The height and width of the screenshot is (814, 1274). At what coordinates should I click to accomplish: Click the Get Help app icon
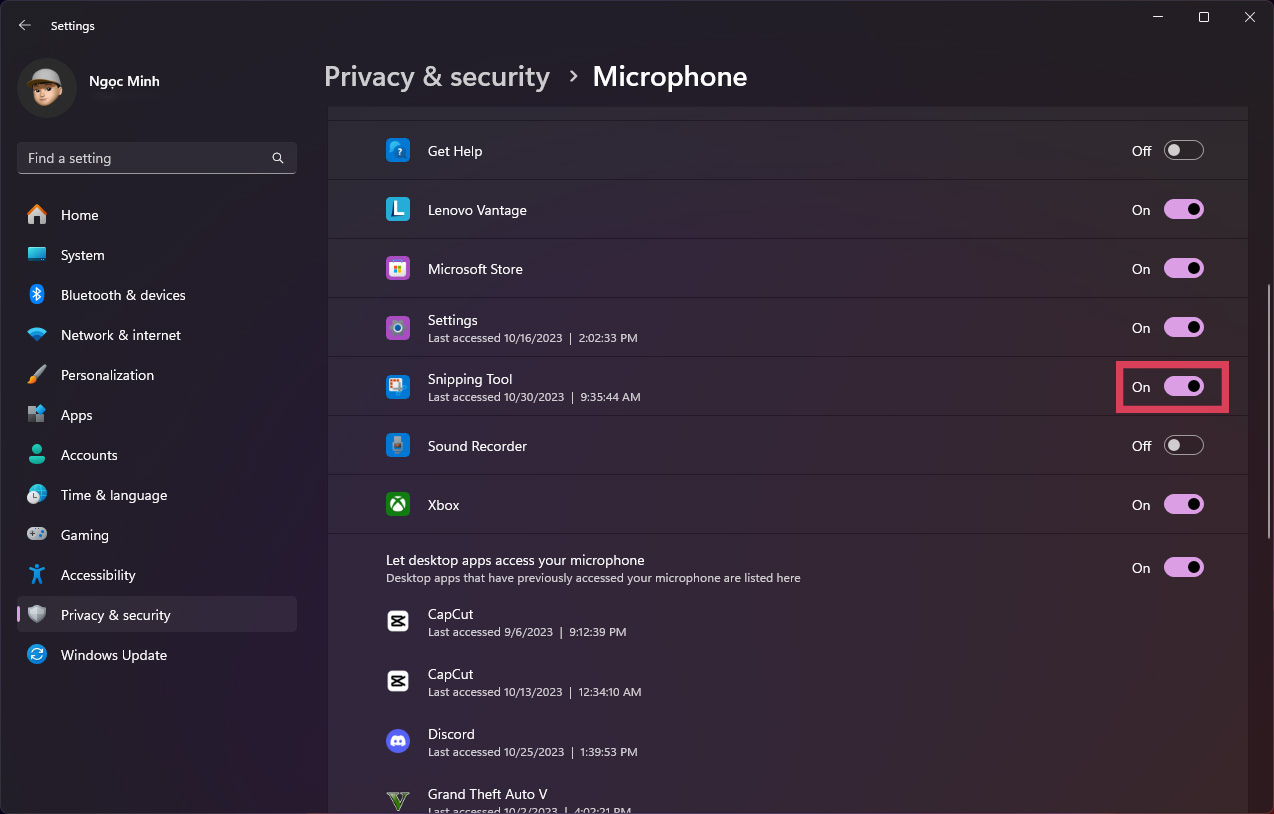[x=398, y=151]
